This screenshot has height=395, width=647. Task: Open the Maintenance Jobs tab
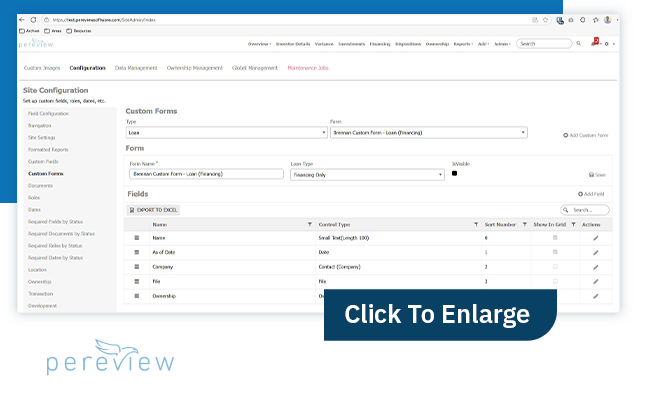pyautogui.click(x=308, y=68)
